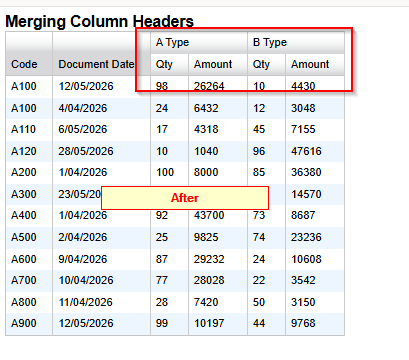Click the Amount header under B Type
The height and width of the screenshot is (360, 409).
[x=315, y=64]
